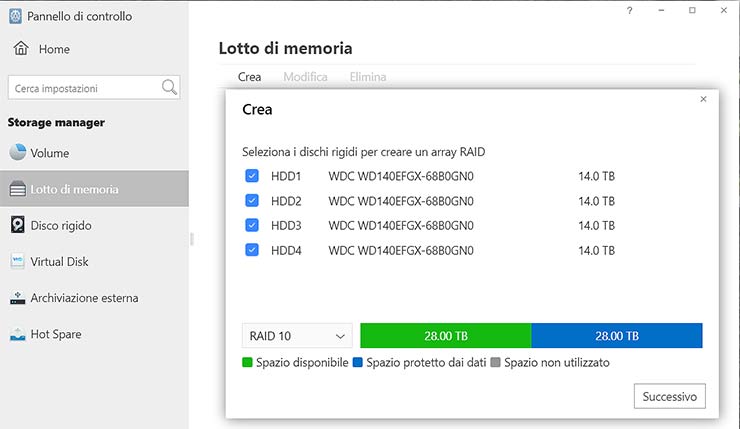Open the RAID 10 type dropdown
Screen dimensions: 740x429
point(297,336)
